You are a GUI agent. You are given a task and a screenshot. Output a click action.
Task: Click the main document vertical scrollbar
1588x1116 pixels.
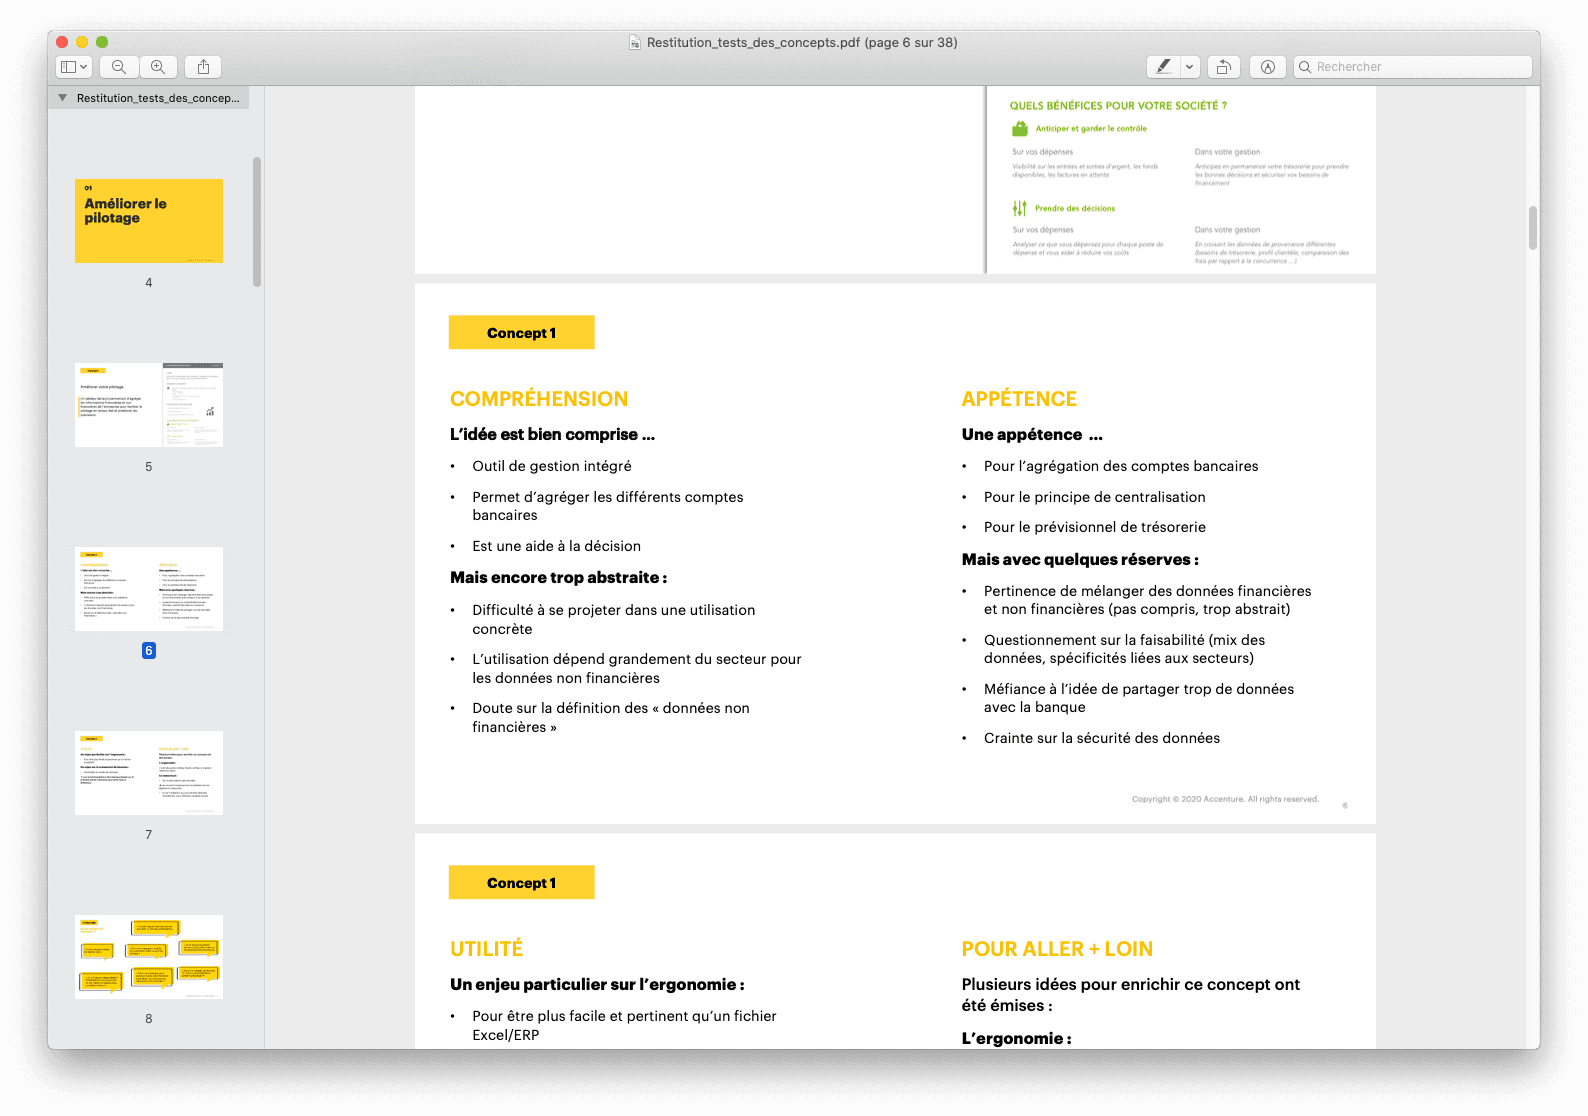tap(1532, 228)
